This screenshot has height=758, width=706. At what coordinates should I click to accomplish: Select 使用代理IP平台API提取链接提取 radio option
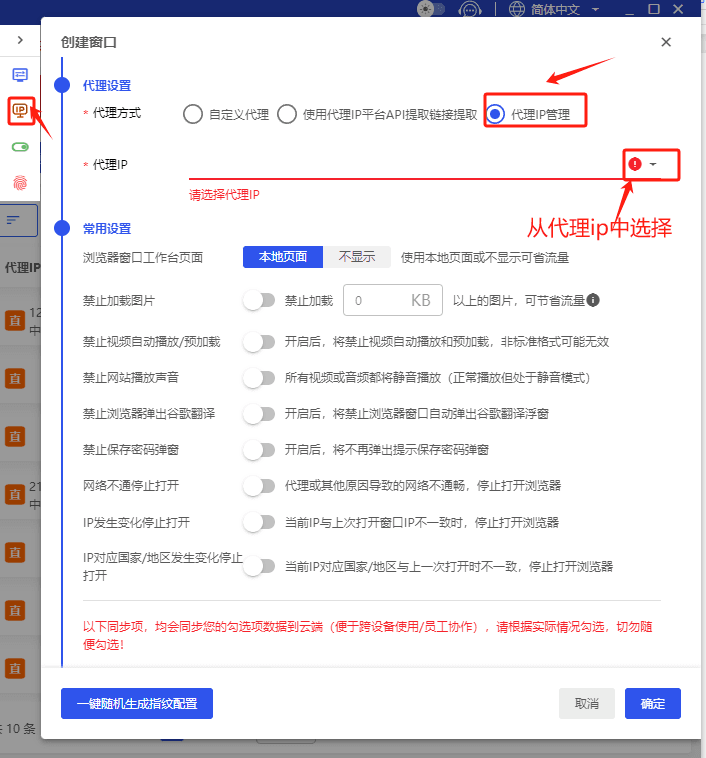tap(287, 114)
